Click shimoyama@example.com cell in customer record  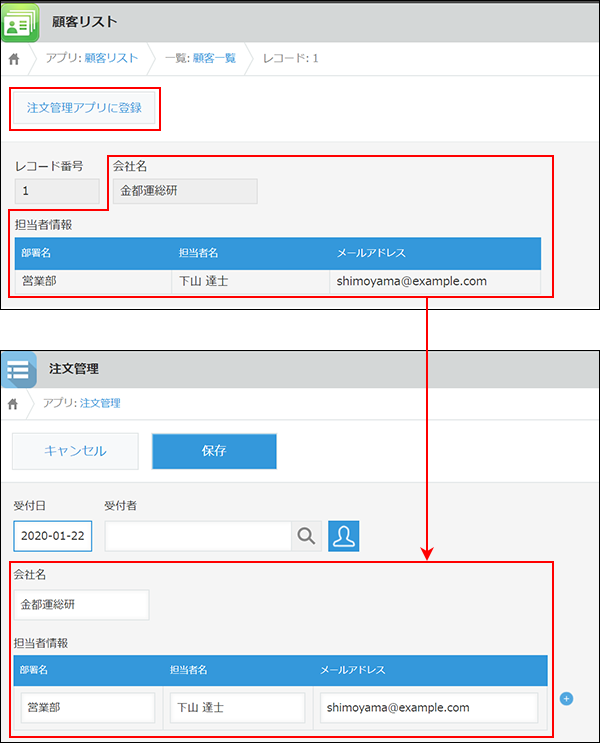coord(435,281)
